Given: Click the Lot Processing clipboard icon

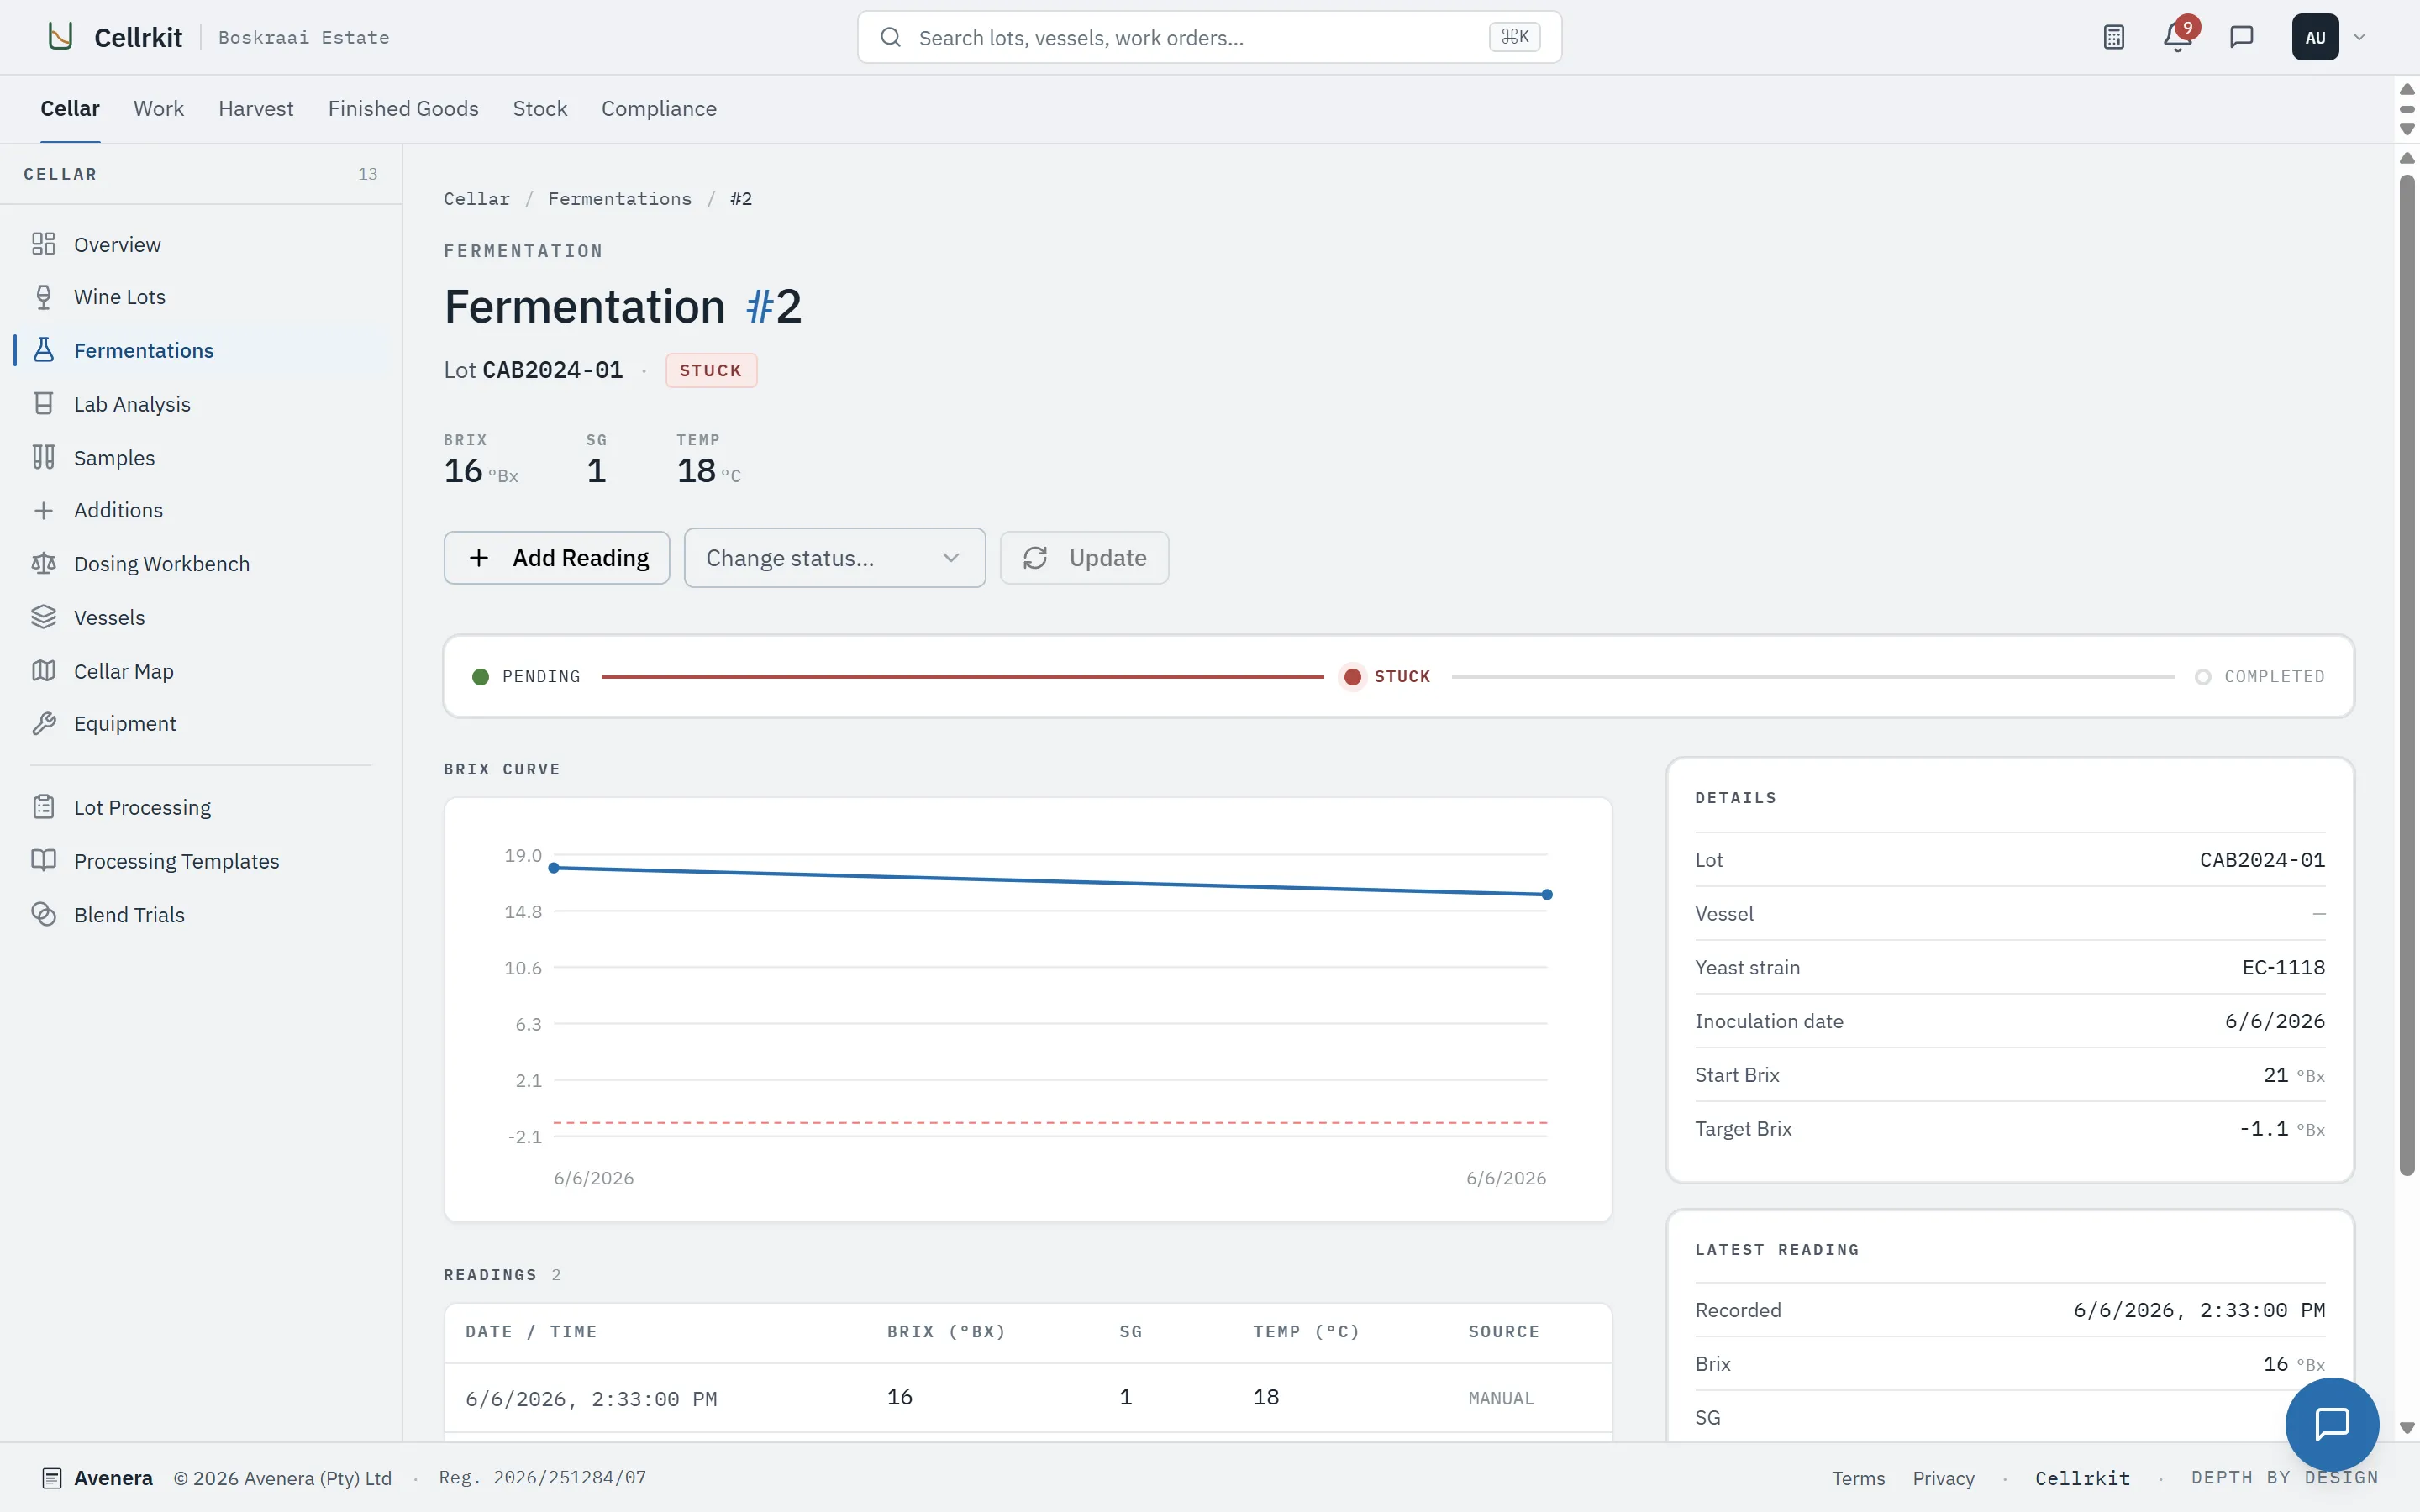Looking at the screenshot, I should coord(43,807).
